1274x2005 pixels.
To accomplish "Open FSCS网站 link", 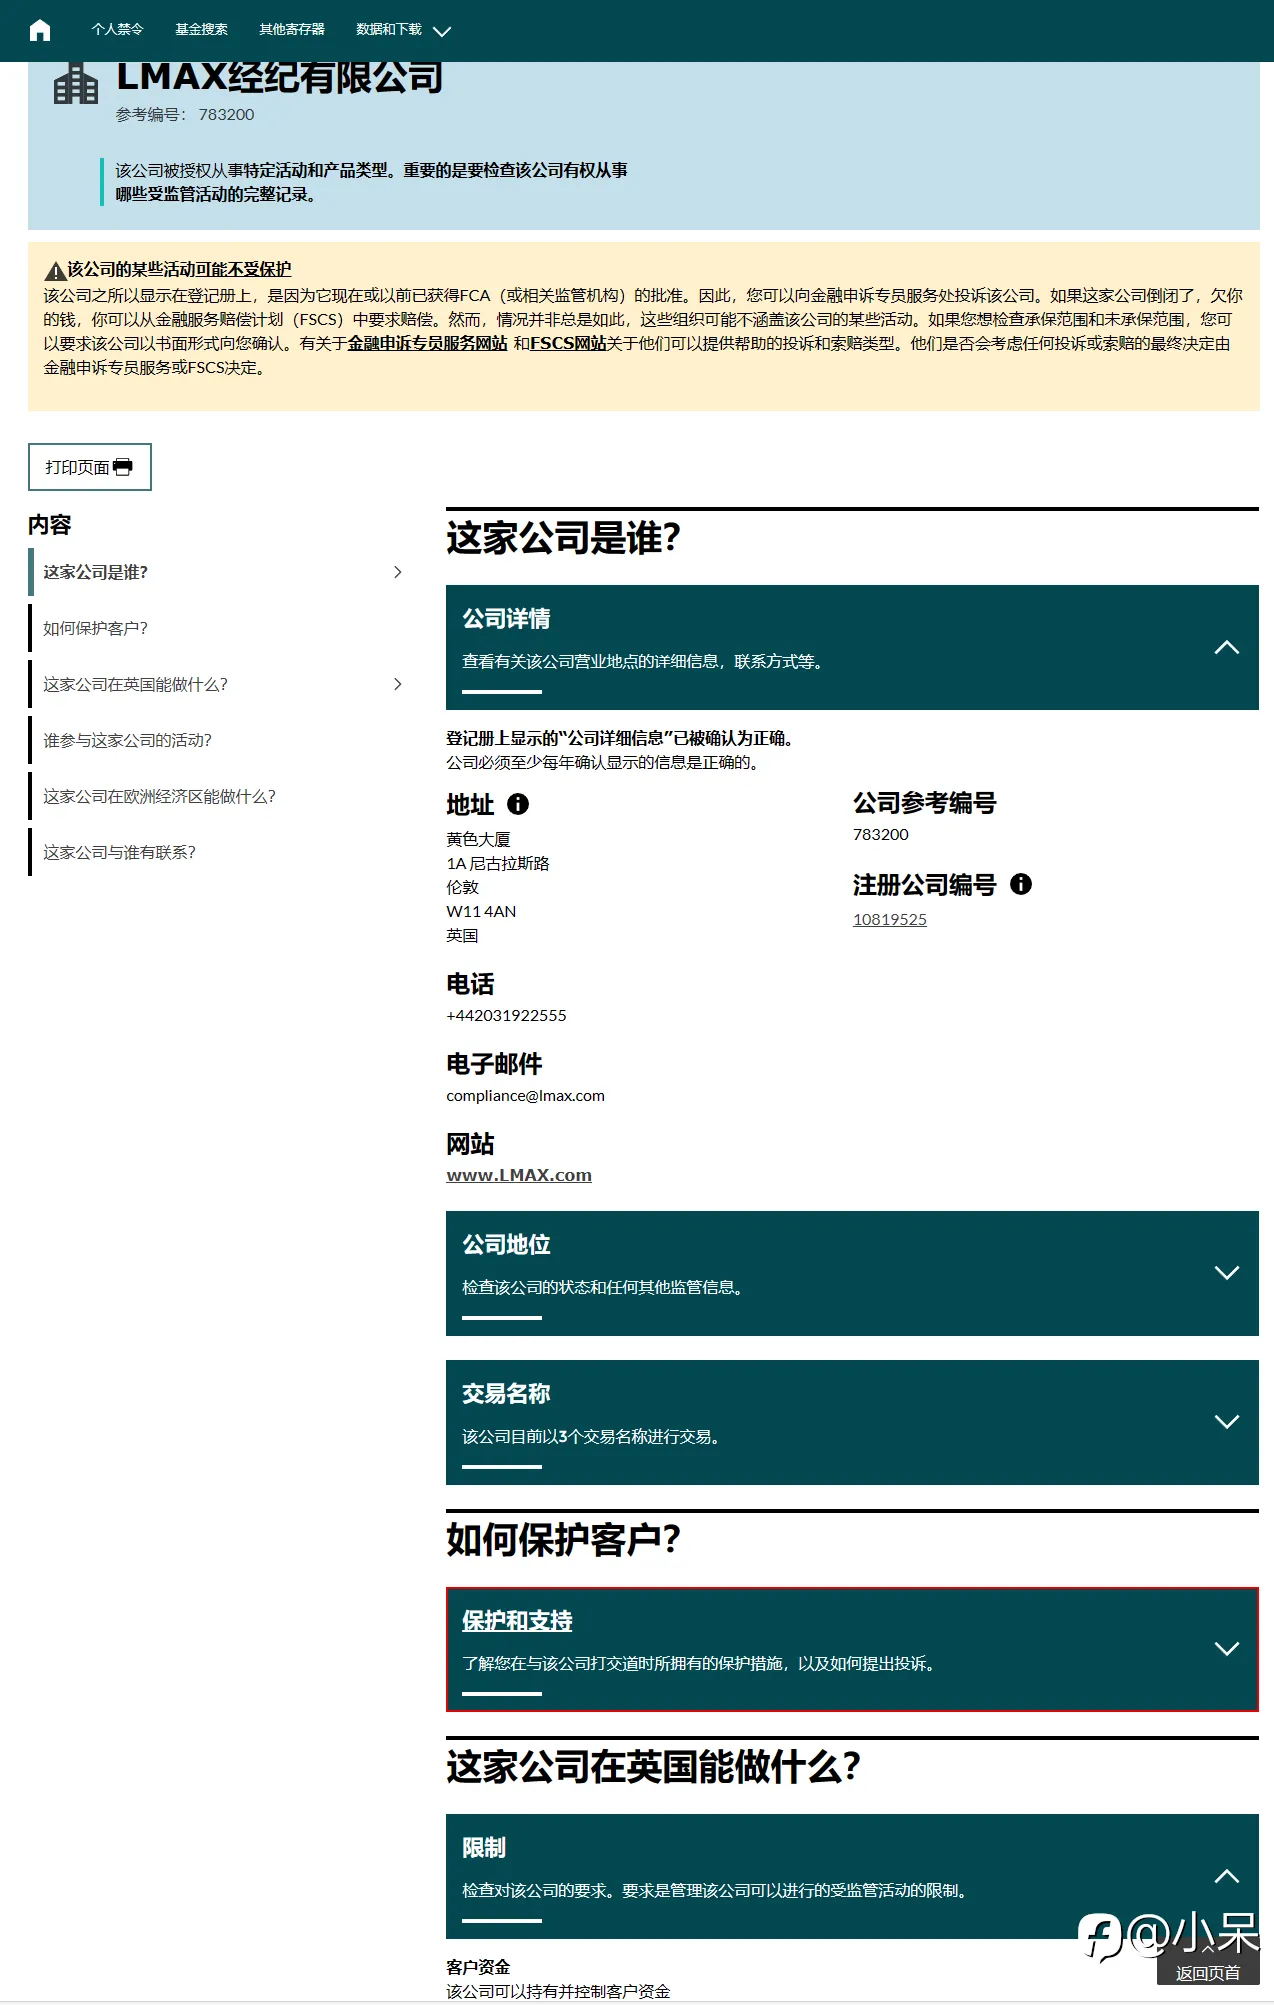I will pos(568,343).
